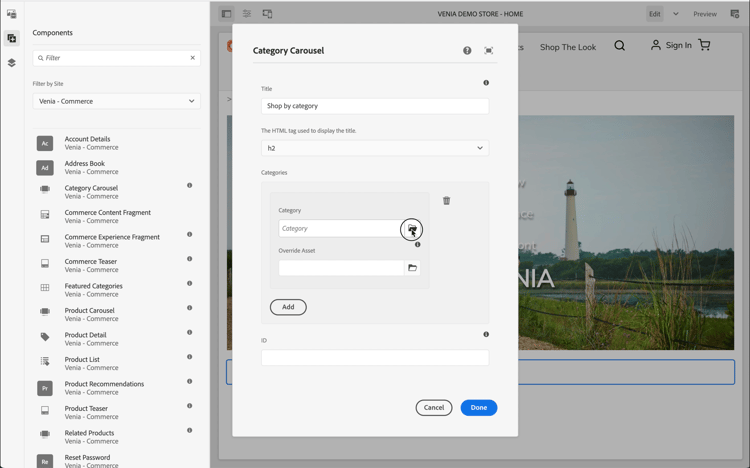Show info tooltip for ID field
This screenshot has width=750, height=468.
[x=486, y=334]
